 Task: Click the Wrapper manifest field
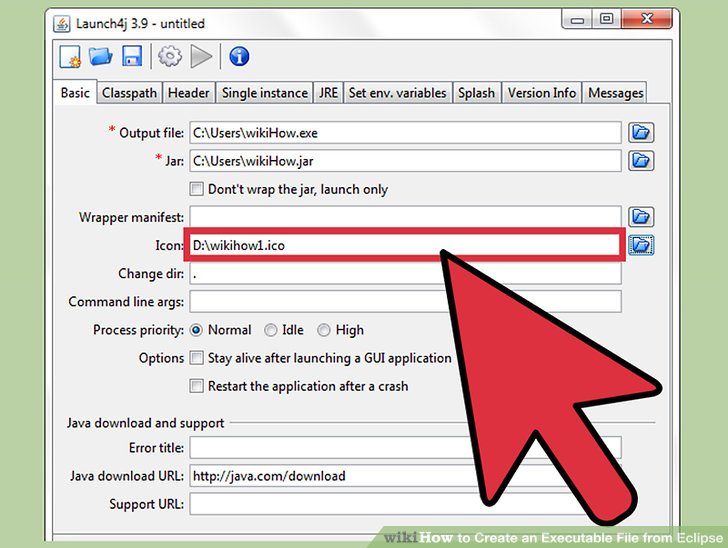click(405, 217)
